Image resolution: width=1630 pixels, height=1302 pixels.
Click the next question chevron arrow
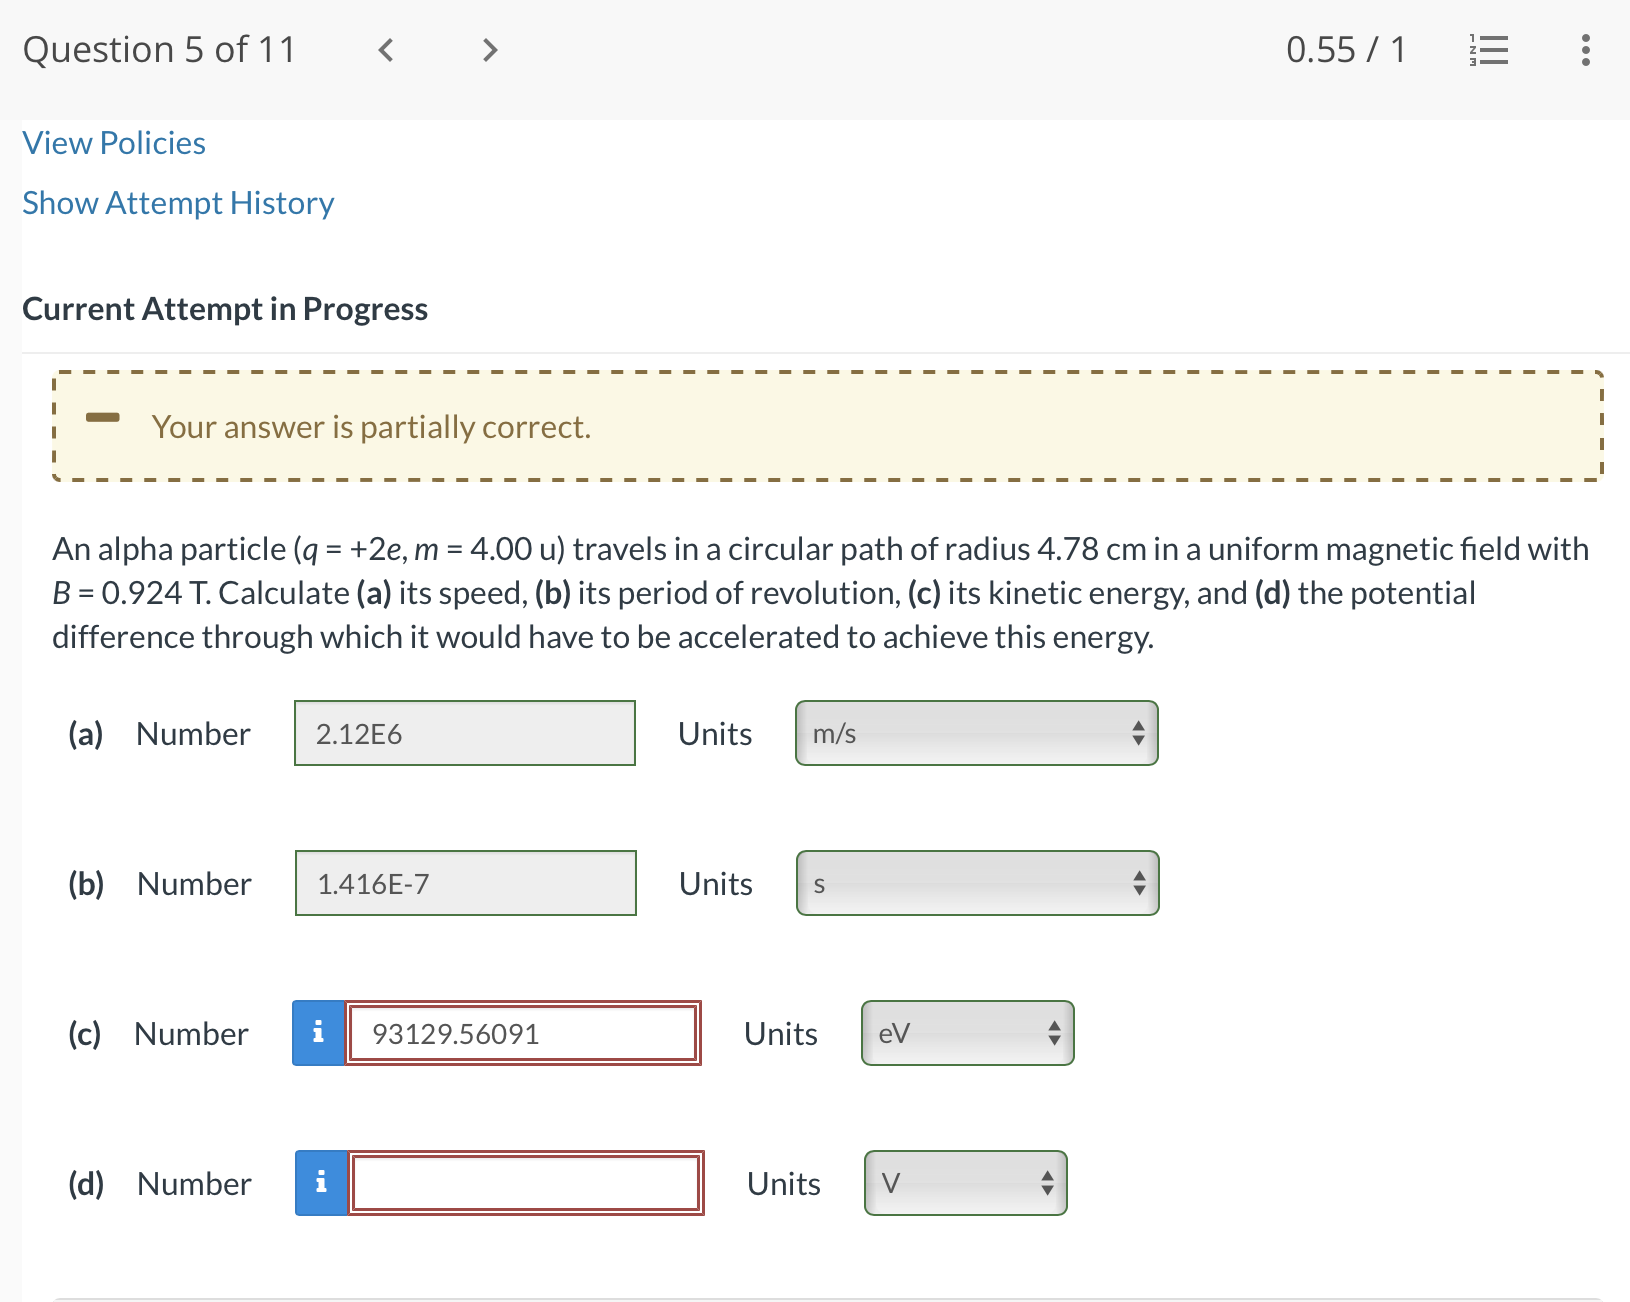tap(489, 50)
